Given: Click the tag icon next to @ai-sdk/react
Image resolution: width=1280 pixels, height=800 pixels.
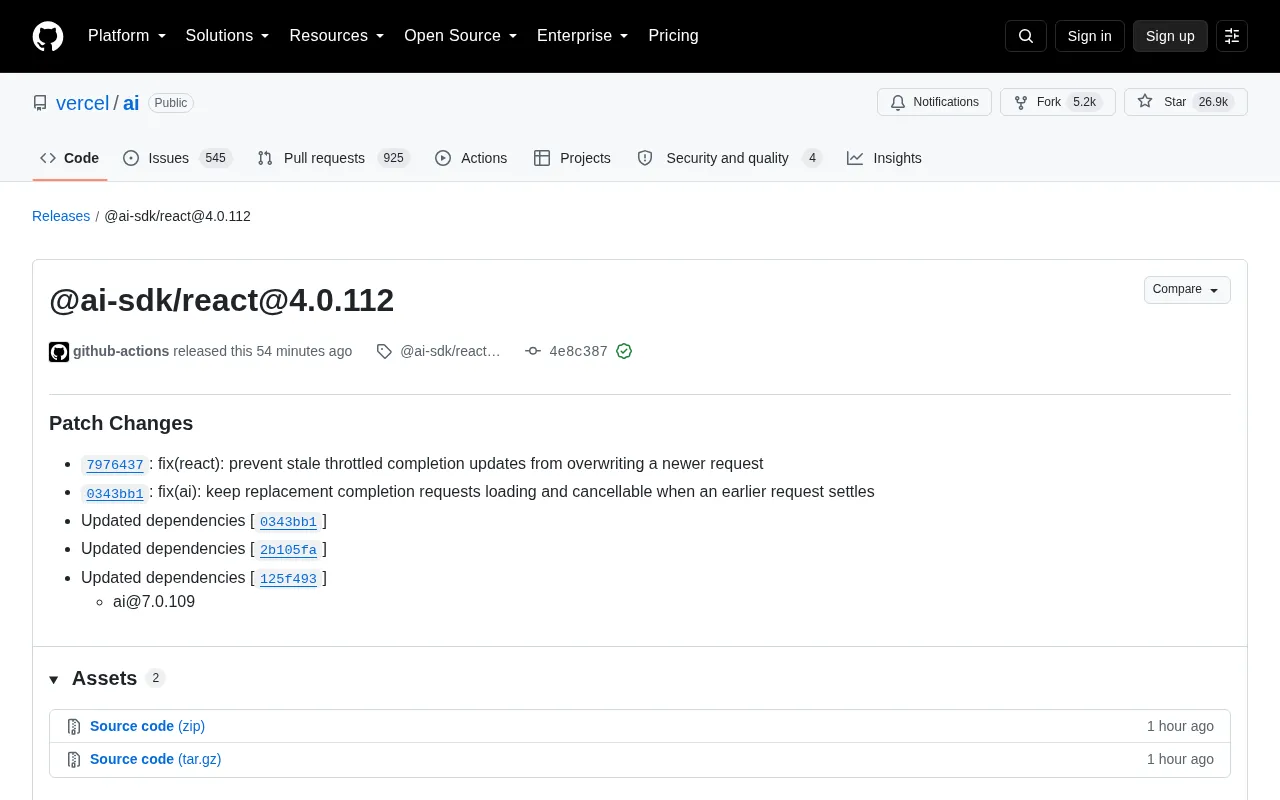Looking at the screenshot, I should (x=384, y=351).
